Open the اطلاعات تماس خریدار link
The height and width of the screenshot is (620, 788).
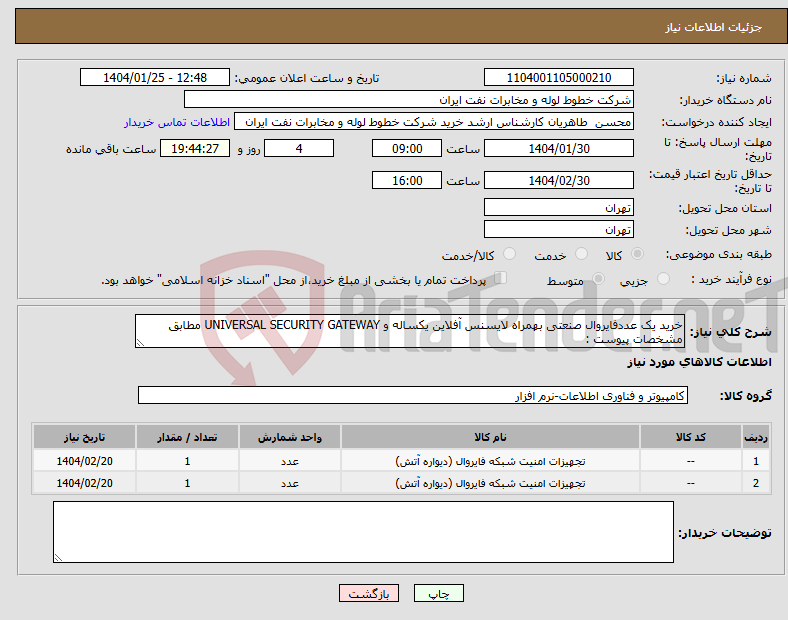coord(177,122)
